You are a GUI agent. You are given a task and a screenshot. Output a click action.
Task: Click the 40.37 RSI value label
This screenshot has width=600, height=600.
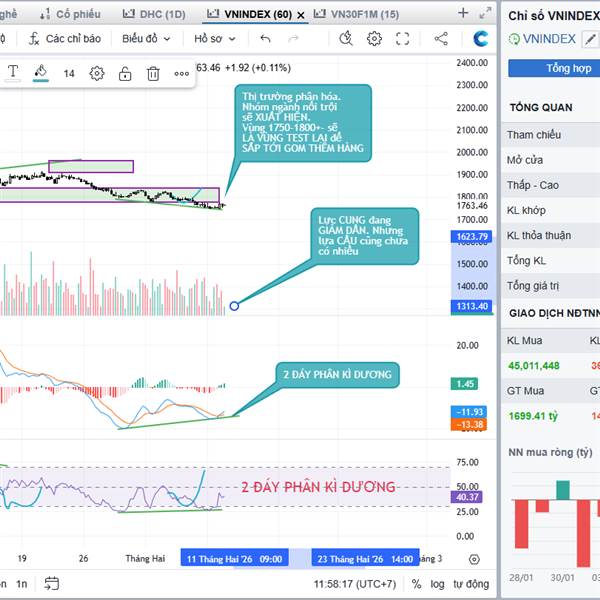tap(467, 497)
